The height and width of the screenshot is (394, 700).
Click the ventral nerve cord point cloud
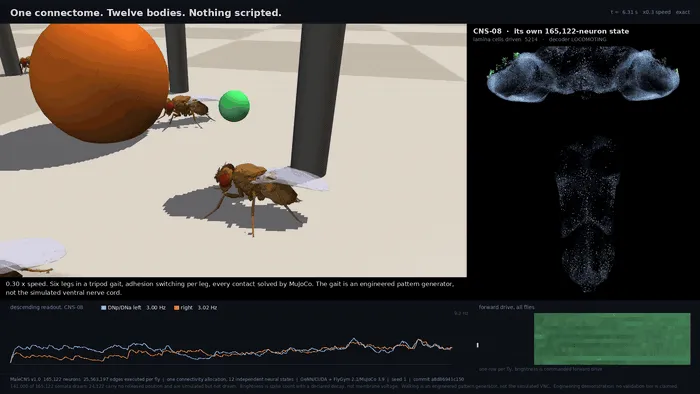pos(587,214)
